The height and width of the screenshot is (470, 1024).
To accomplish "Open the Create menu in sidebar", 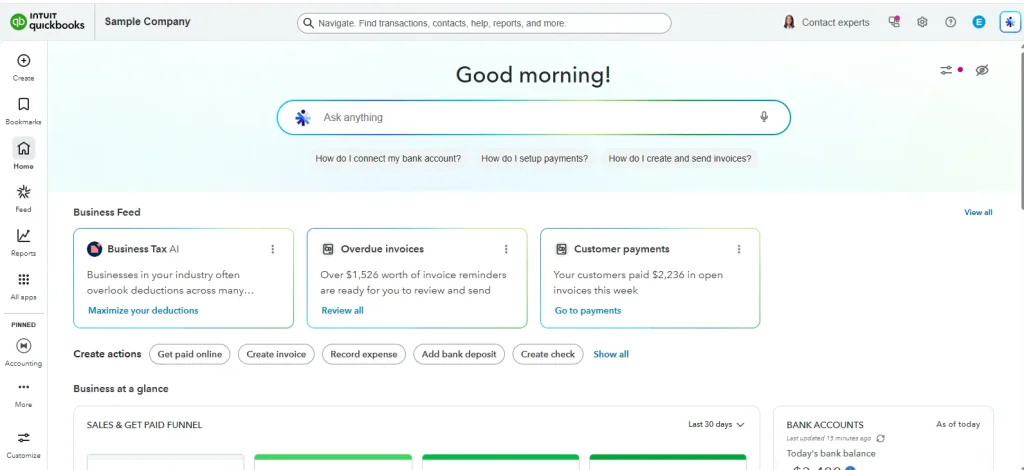I will click(24, 67).
